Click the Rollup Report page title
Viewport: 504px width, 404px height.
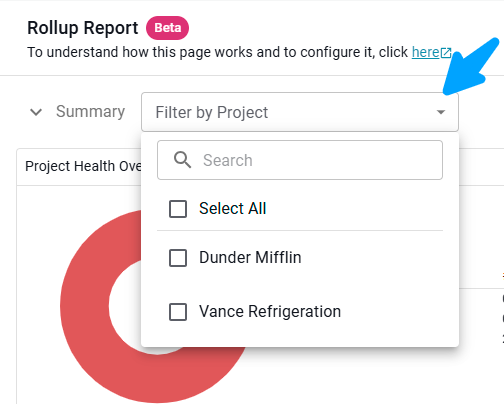pyautogui.click(x=83, y=28)
